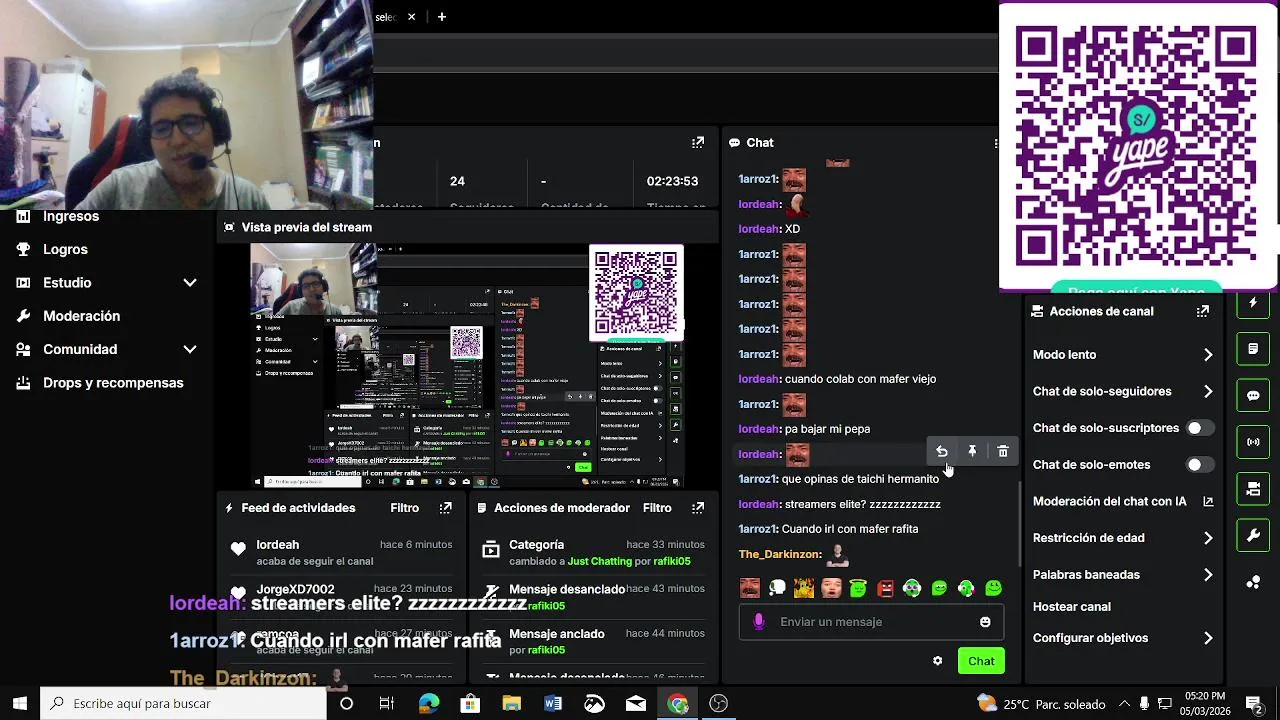The height and width of the screenshot is (720, 1280).
Task: Expand the Estudio sidebar section
Action: (189, 283)
